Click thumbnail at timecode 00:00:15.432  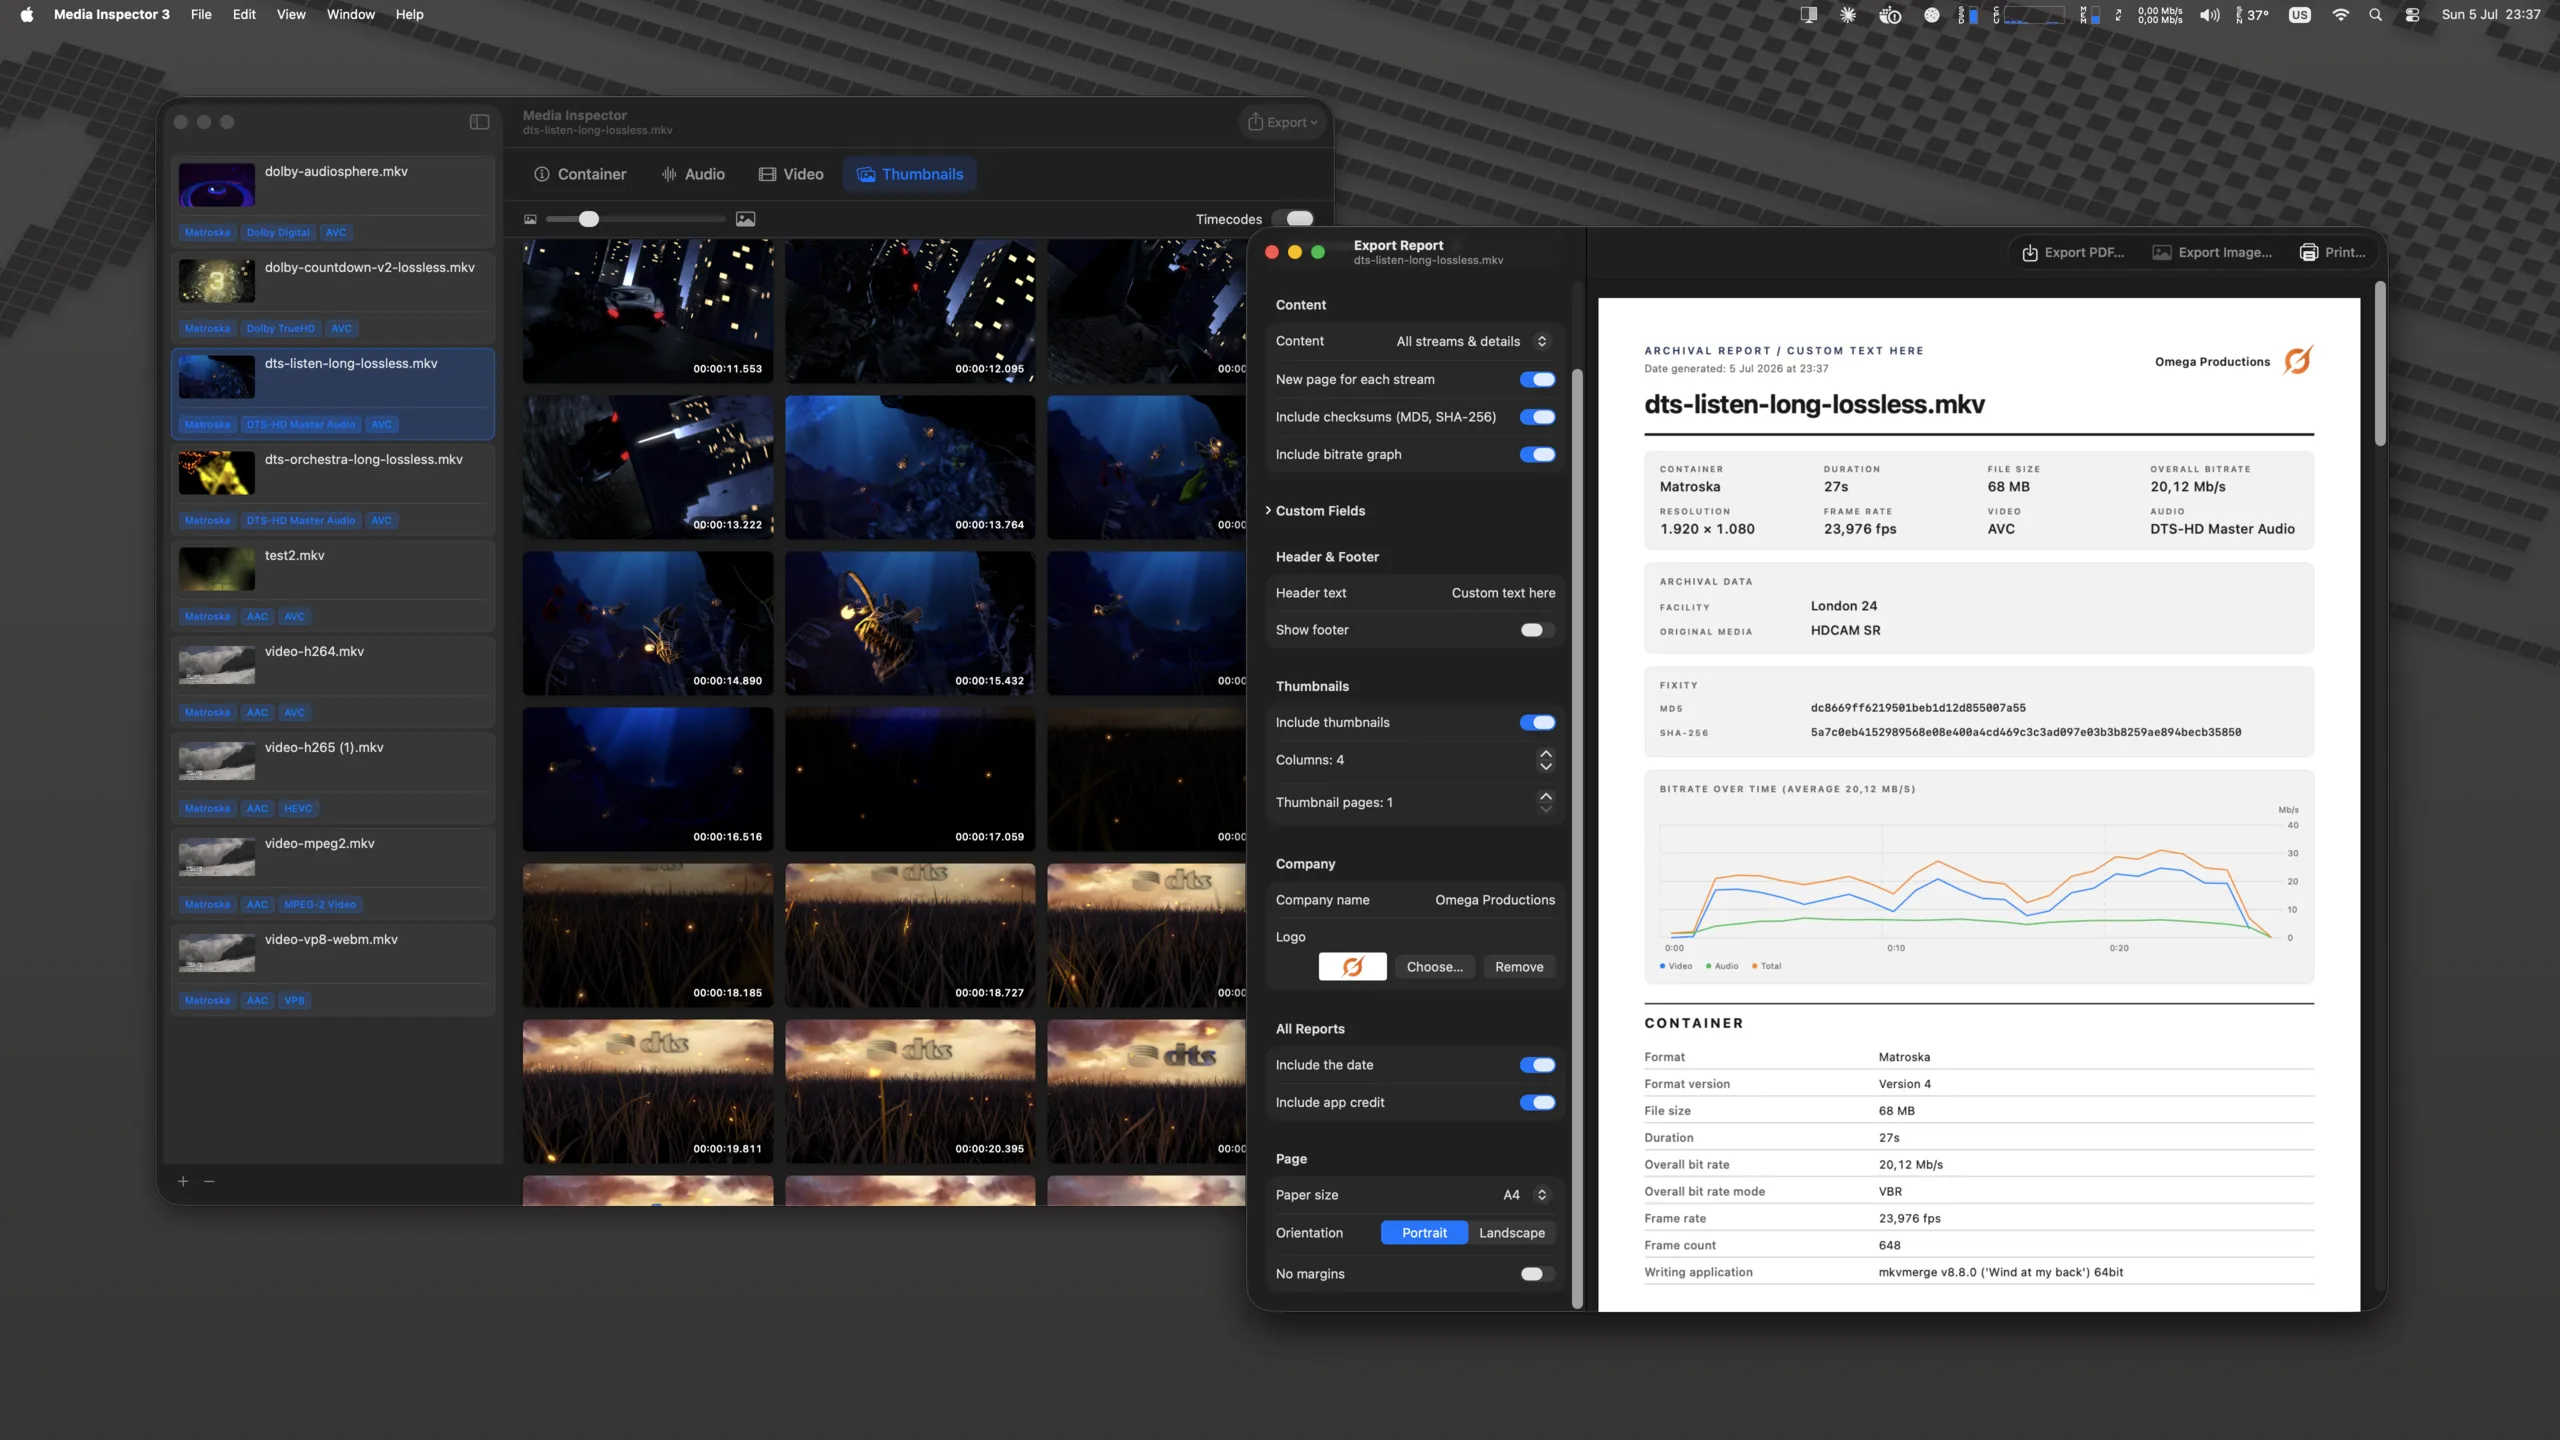click(909, 623)
